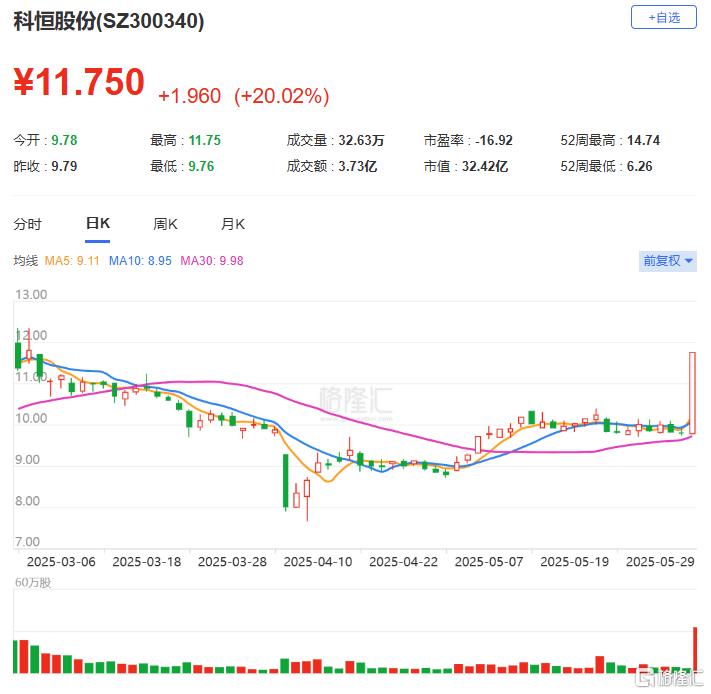Click the +20.02% change percentage
The width and height of the screenshot is (711, 694).
click(x=282, y=96)
